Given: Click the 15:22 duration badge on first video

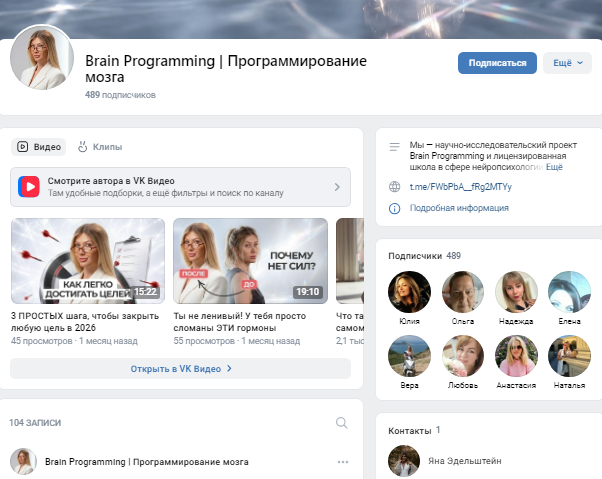Looking at the screenshot, I should coord(146,292).
